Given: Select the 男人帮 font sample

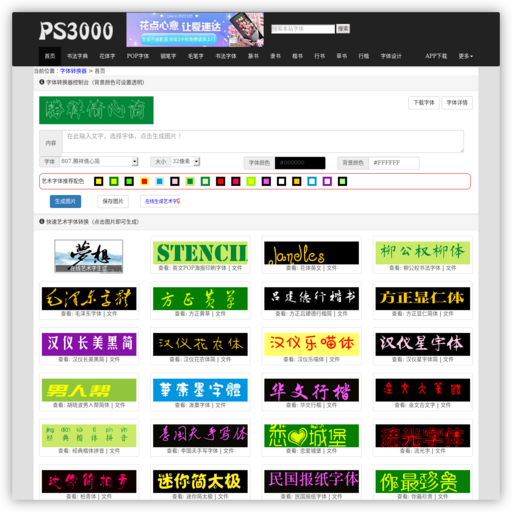Looking at the screenshot, I should [x=89, y=390].
